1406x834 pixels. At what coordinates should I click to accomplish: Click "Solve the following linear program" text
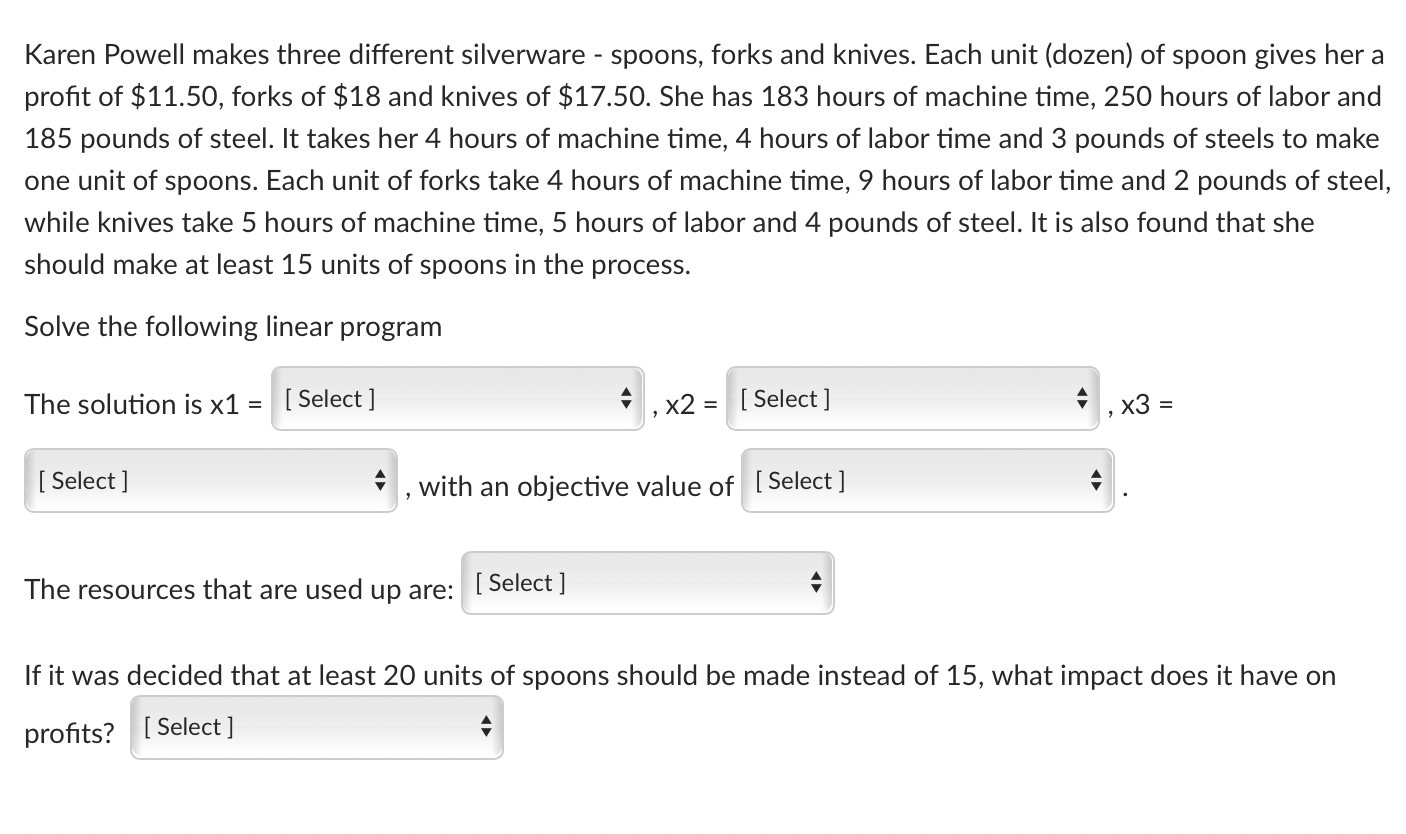233,327
